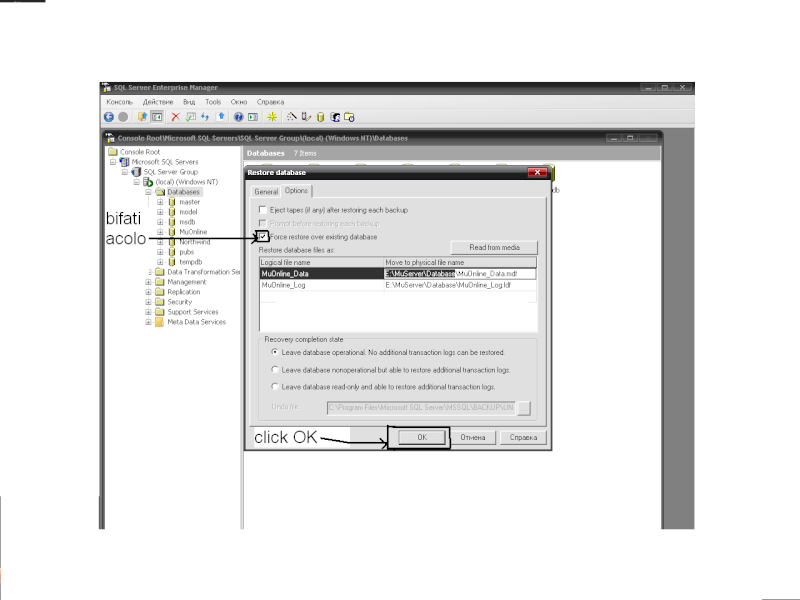Expand the Security folder node
Image resolution: width=800 pixels, height=600 pixels.
point(148,302)
